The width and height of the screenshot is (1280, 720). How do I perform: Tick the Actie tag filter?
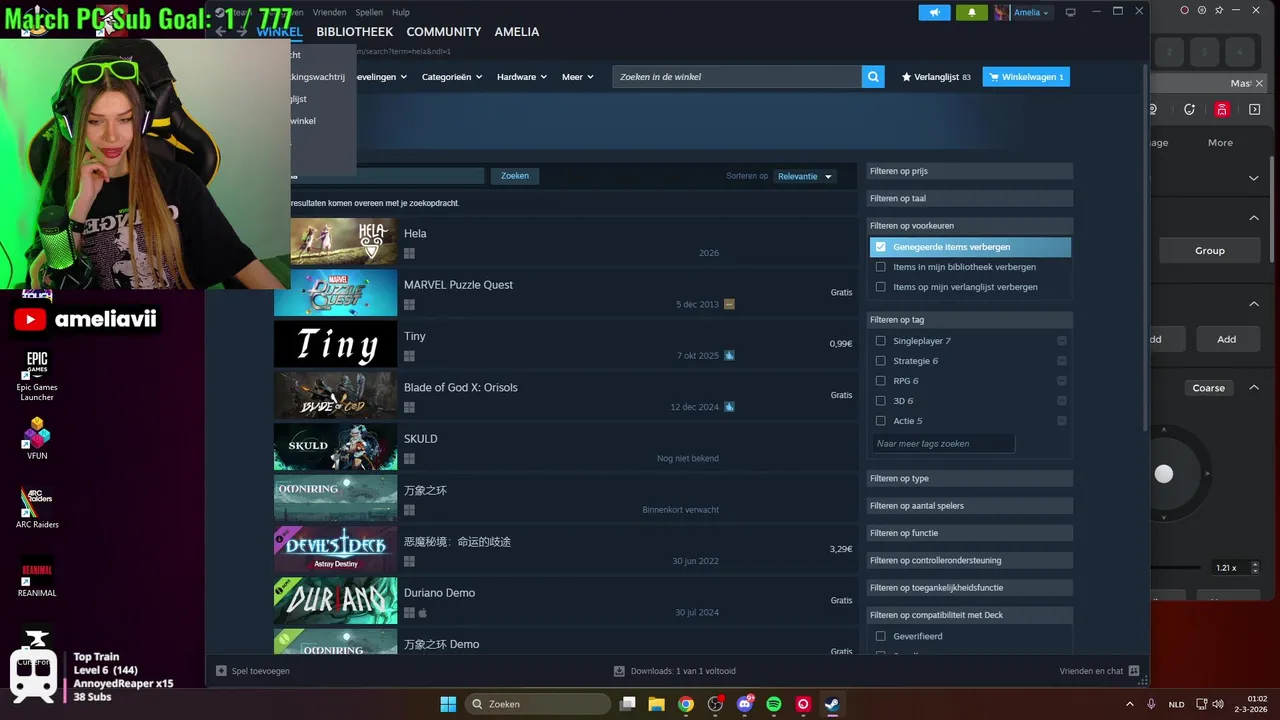click(880, 421)
